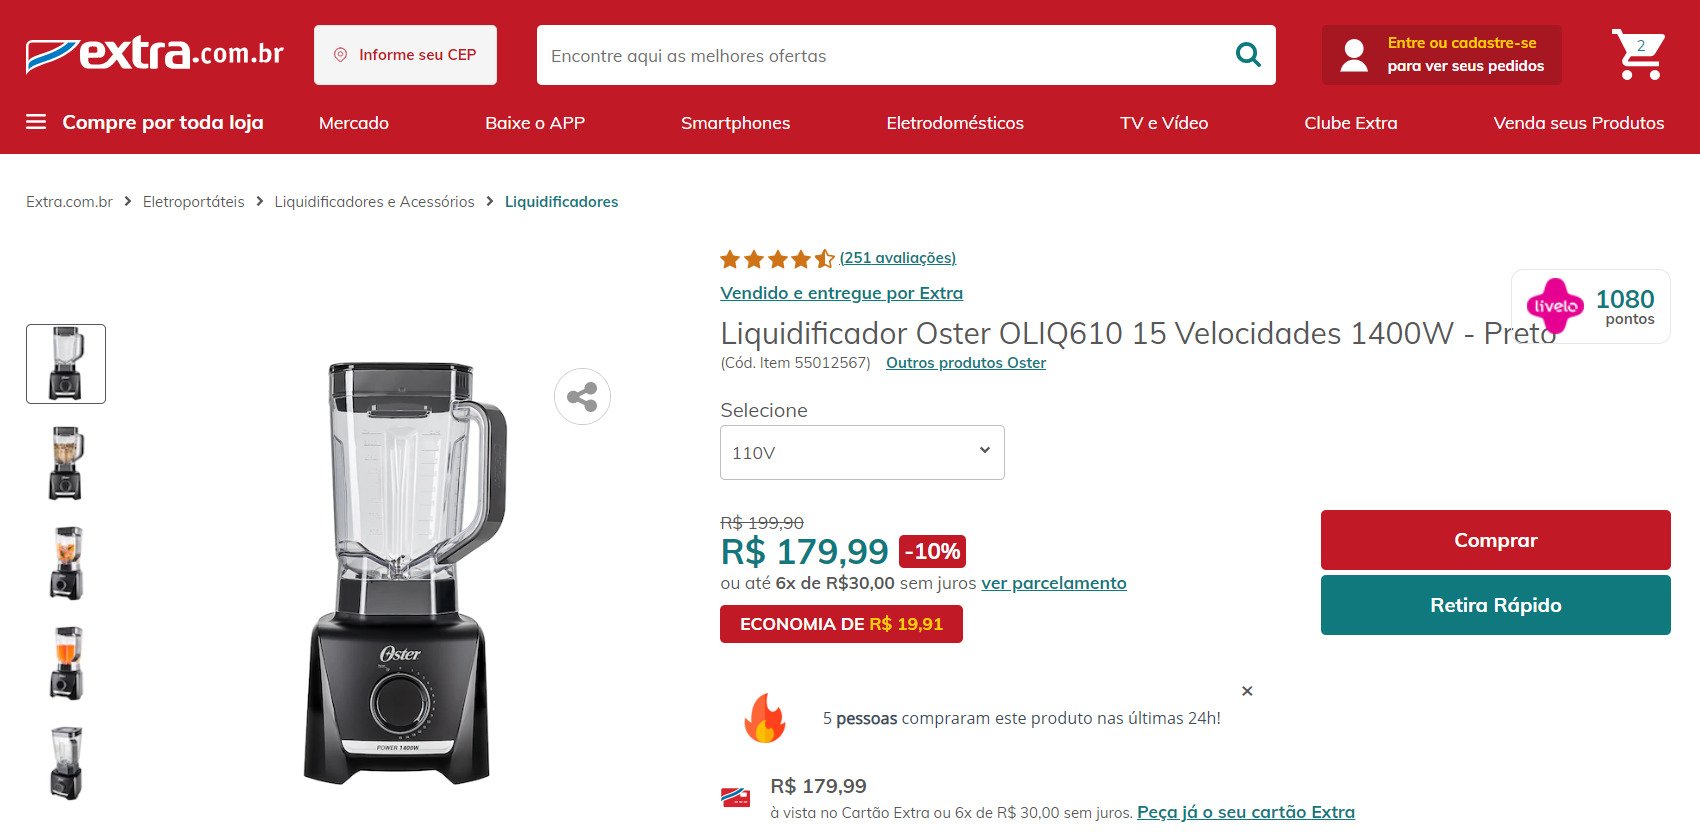Click the Comprar button
The image size is (1700, 832).
click(x=1495, y=540)
